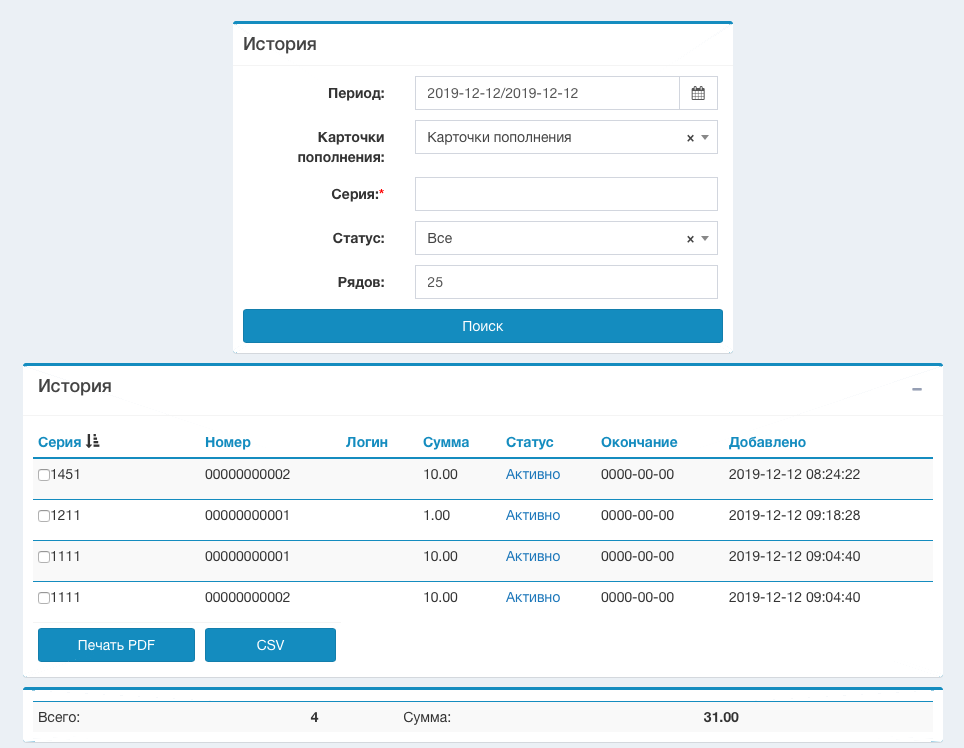
Task: Open Активно status link for series 1451
Action: tap(532, 474)
